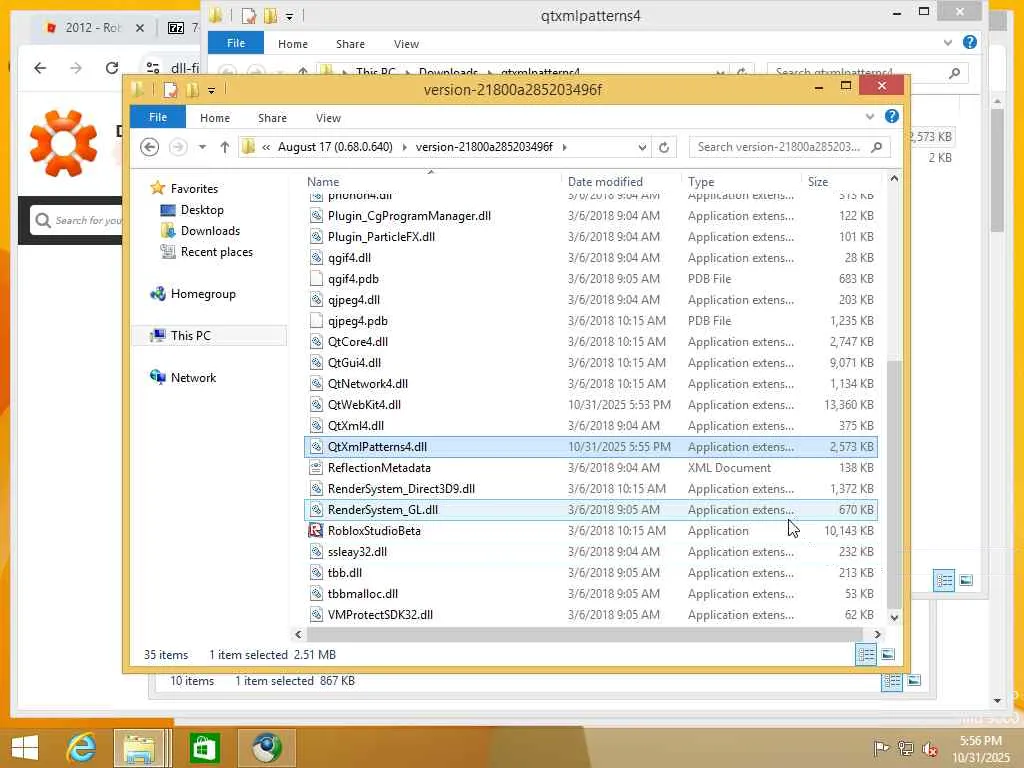Viewport: 1024px width, 768px height.
Task: Select ReflectionMetadata XML document icon
Action: (x=316, y=468)
